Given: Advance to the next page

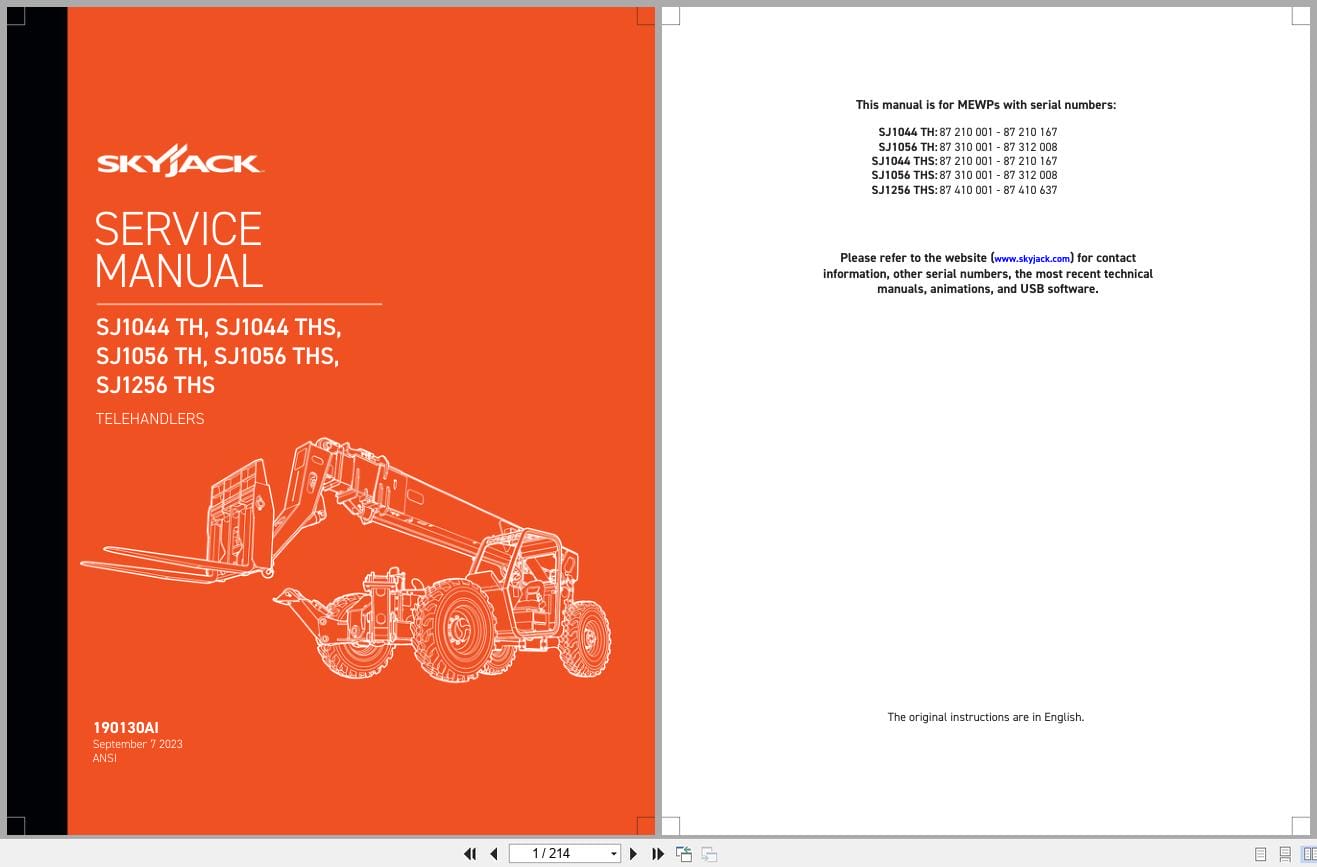Looking at the screenshot, I should (x=633, y=853).
